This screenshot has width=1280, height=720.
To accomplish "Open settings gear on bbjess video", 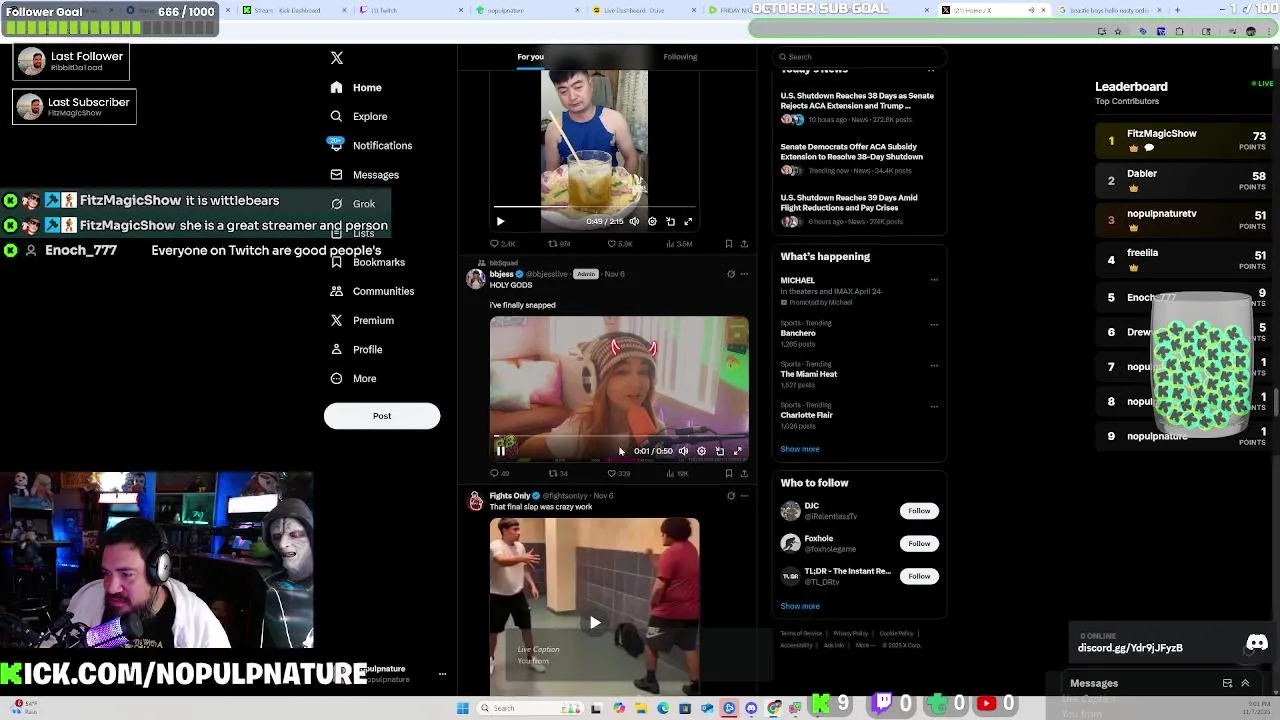I will (701, 451).
